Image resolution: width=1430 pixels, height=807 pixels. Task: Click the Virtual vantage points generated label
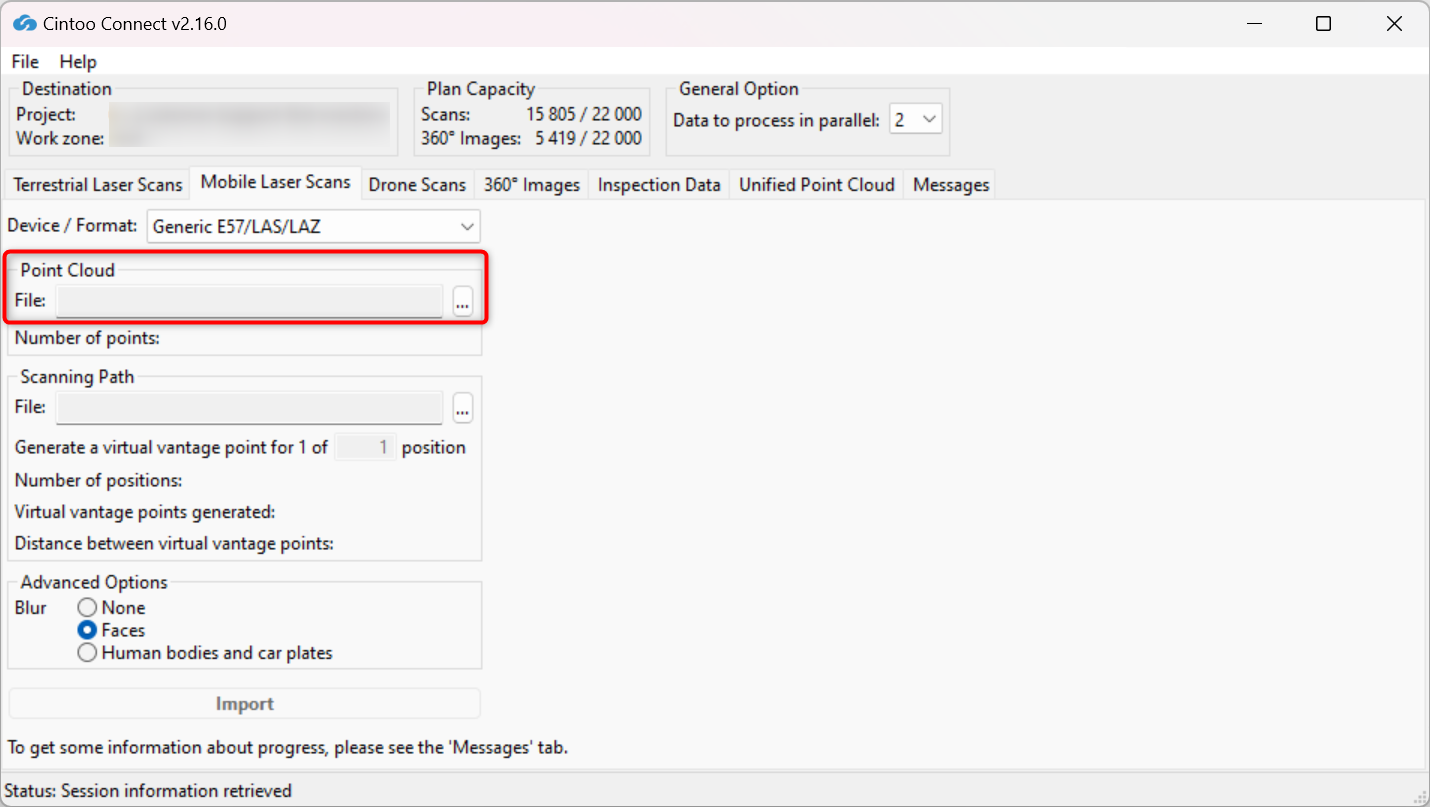(x=144, y=512)
